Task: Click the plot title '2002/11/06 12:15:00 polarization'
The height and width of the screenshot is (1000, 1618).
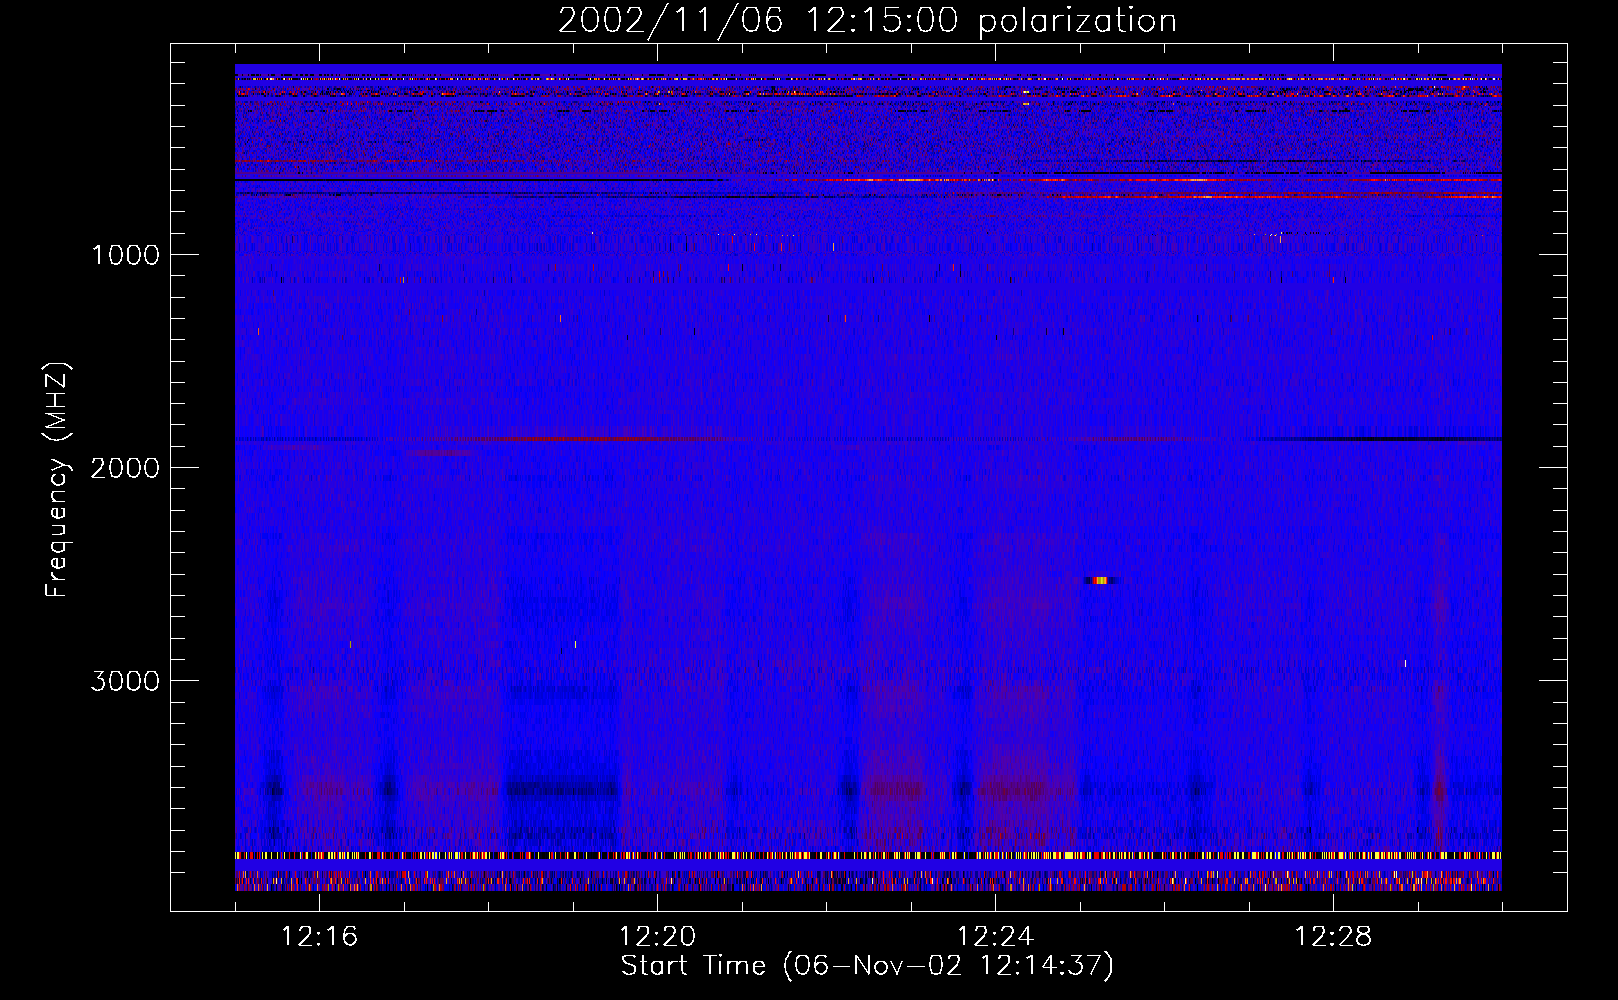Action: [x=867, y=21]
